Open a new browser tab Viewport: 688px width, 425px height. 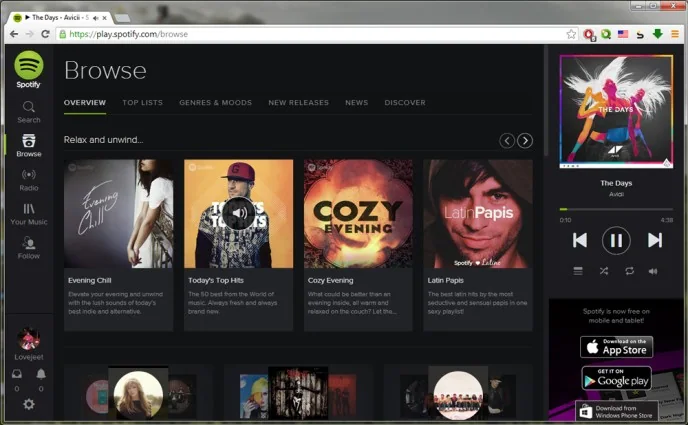(122, 18)
